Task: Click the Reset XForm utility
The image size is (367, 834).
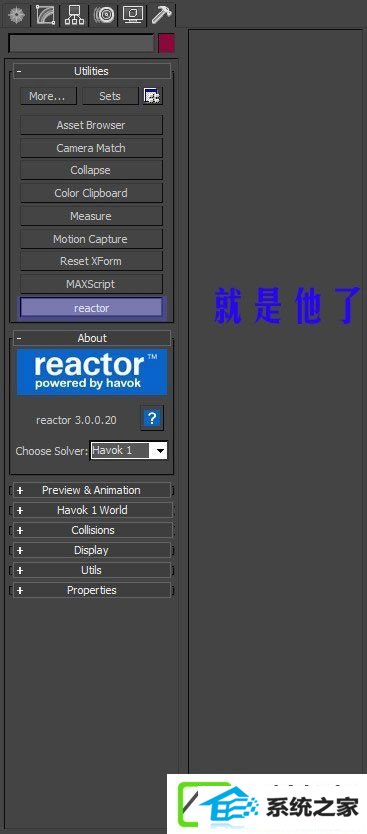Action: (91, 261)
